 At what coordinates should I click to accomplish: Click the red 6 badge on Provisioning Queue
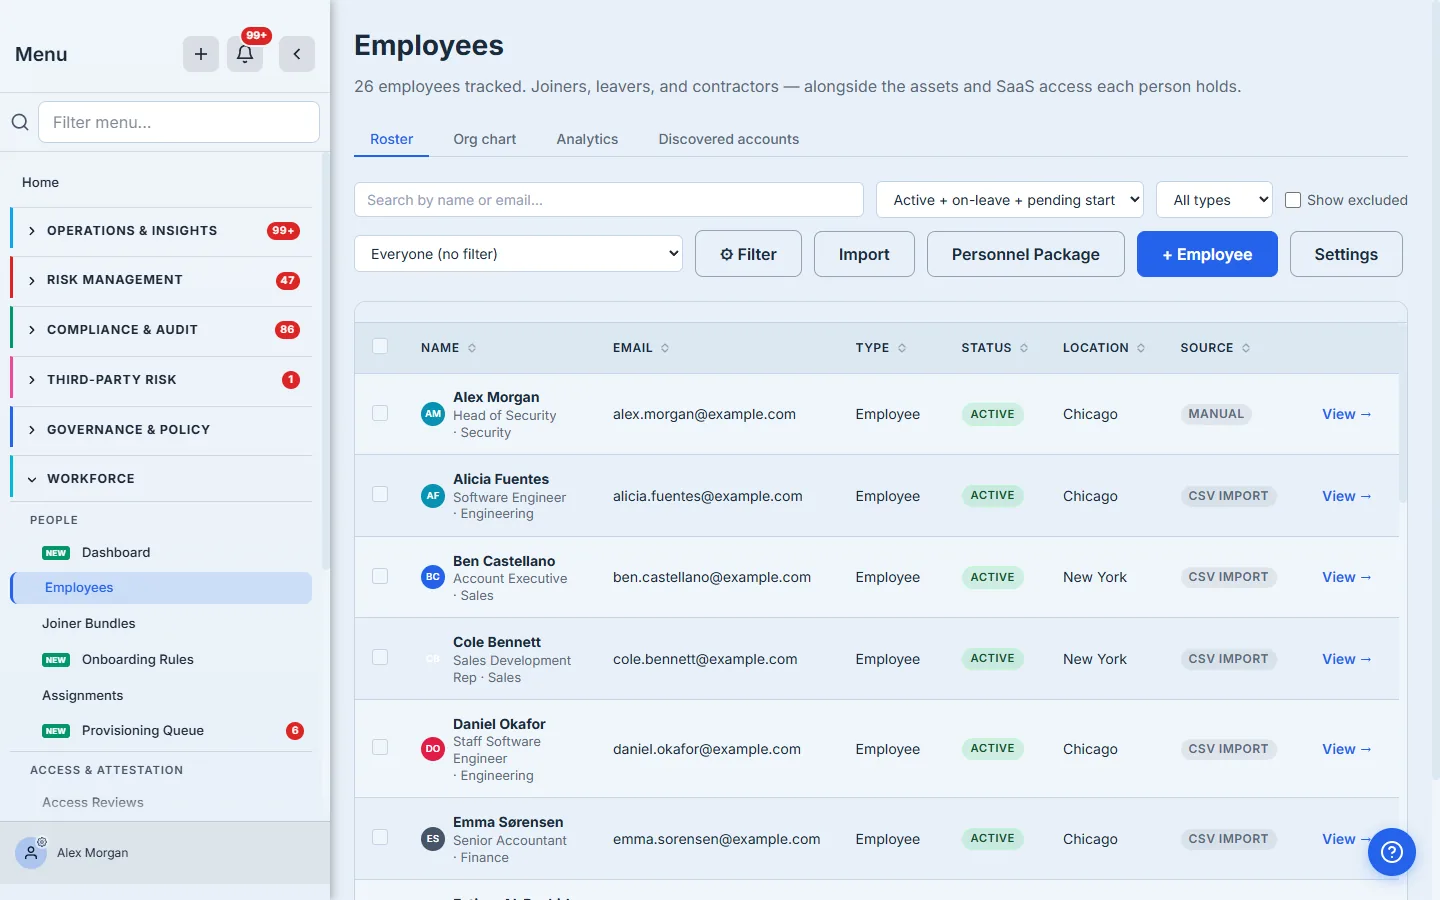(x=295, y=731)
